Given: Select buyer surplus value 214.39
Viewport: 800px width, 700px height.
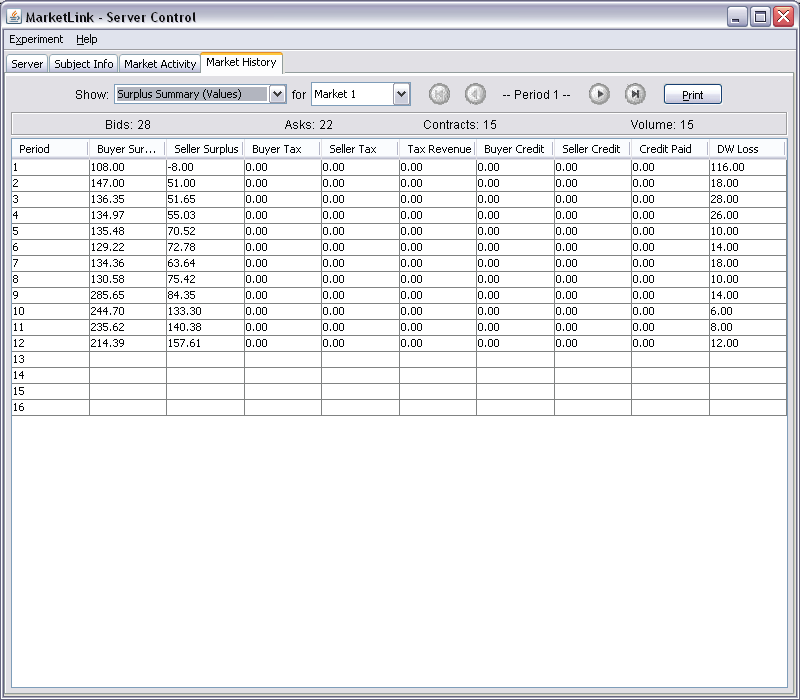Looking at the screenshot, I should (x=128, y=343).
